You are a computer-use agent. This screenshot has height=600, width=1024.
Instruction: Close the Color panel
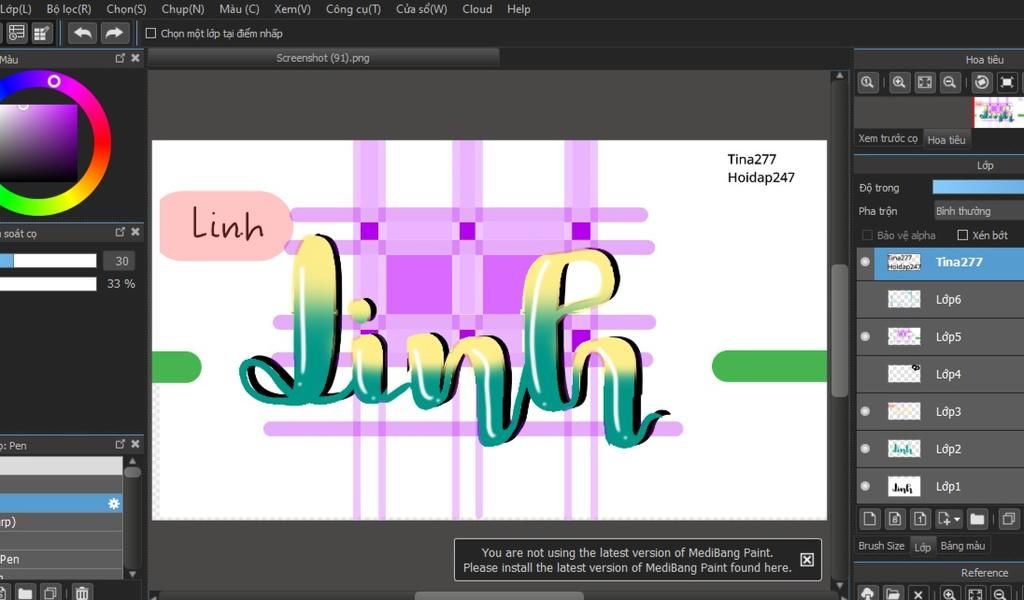(135, 58)
